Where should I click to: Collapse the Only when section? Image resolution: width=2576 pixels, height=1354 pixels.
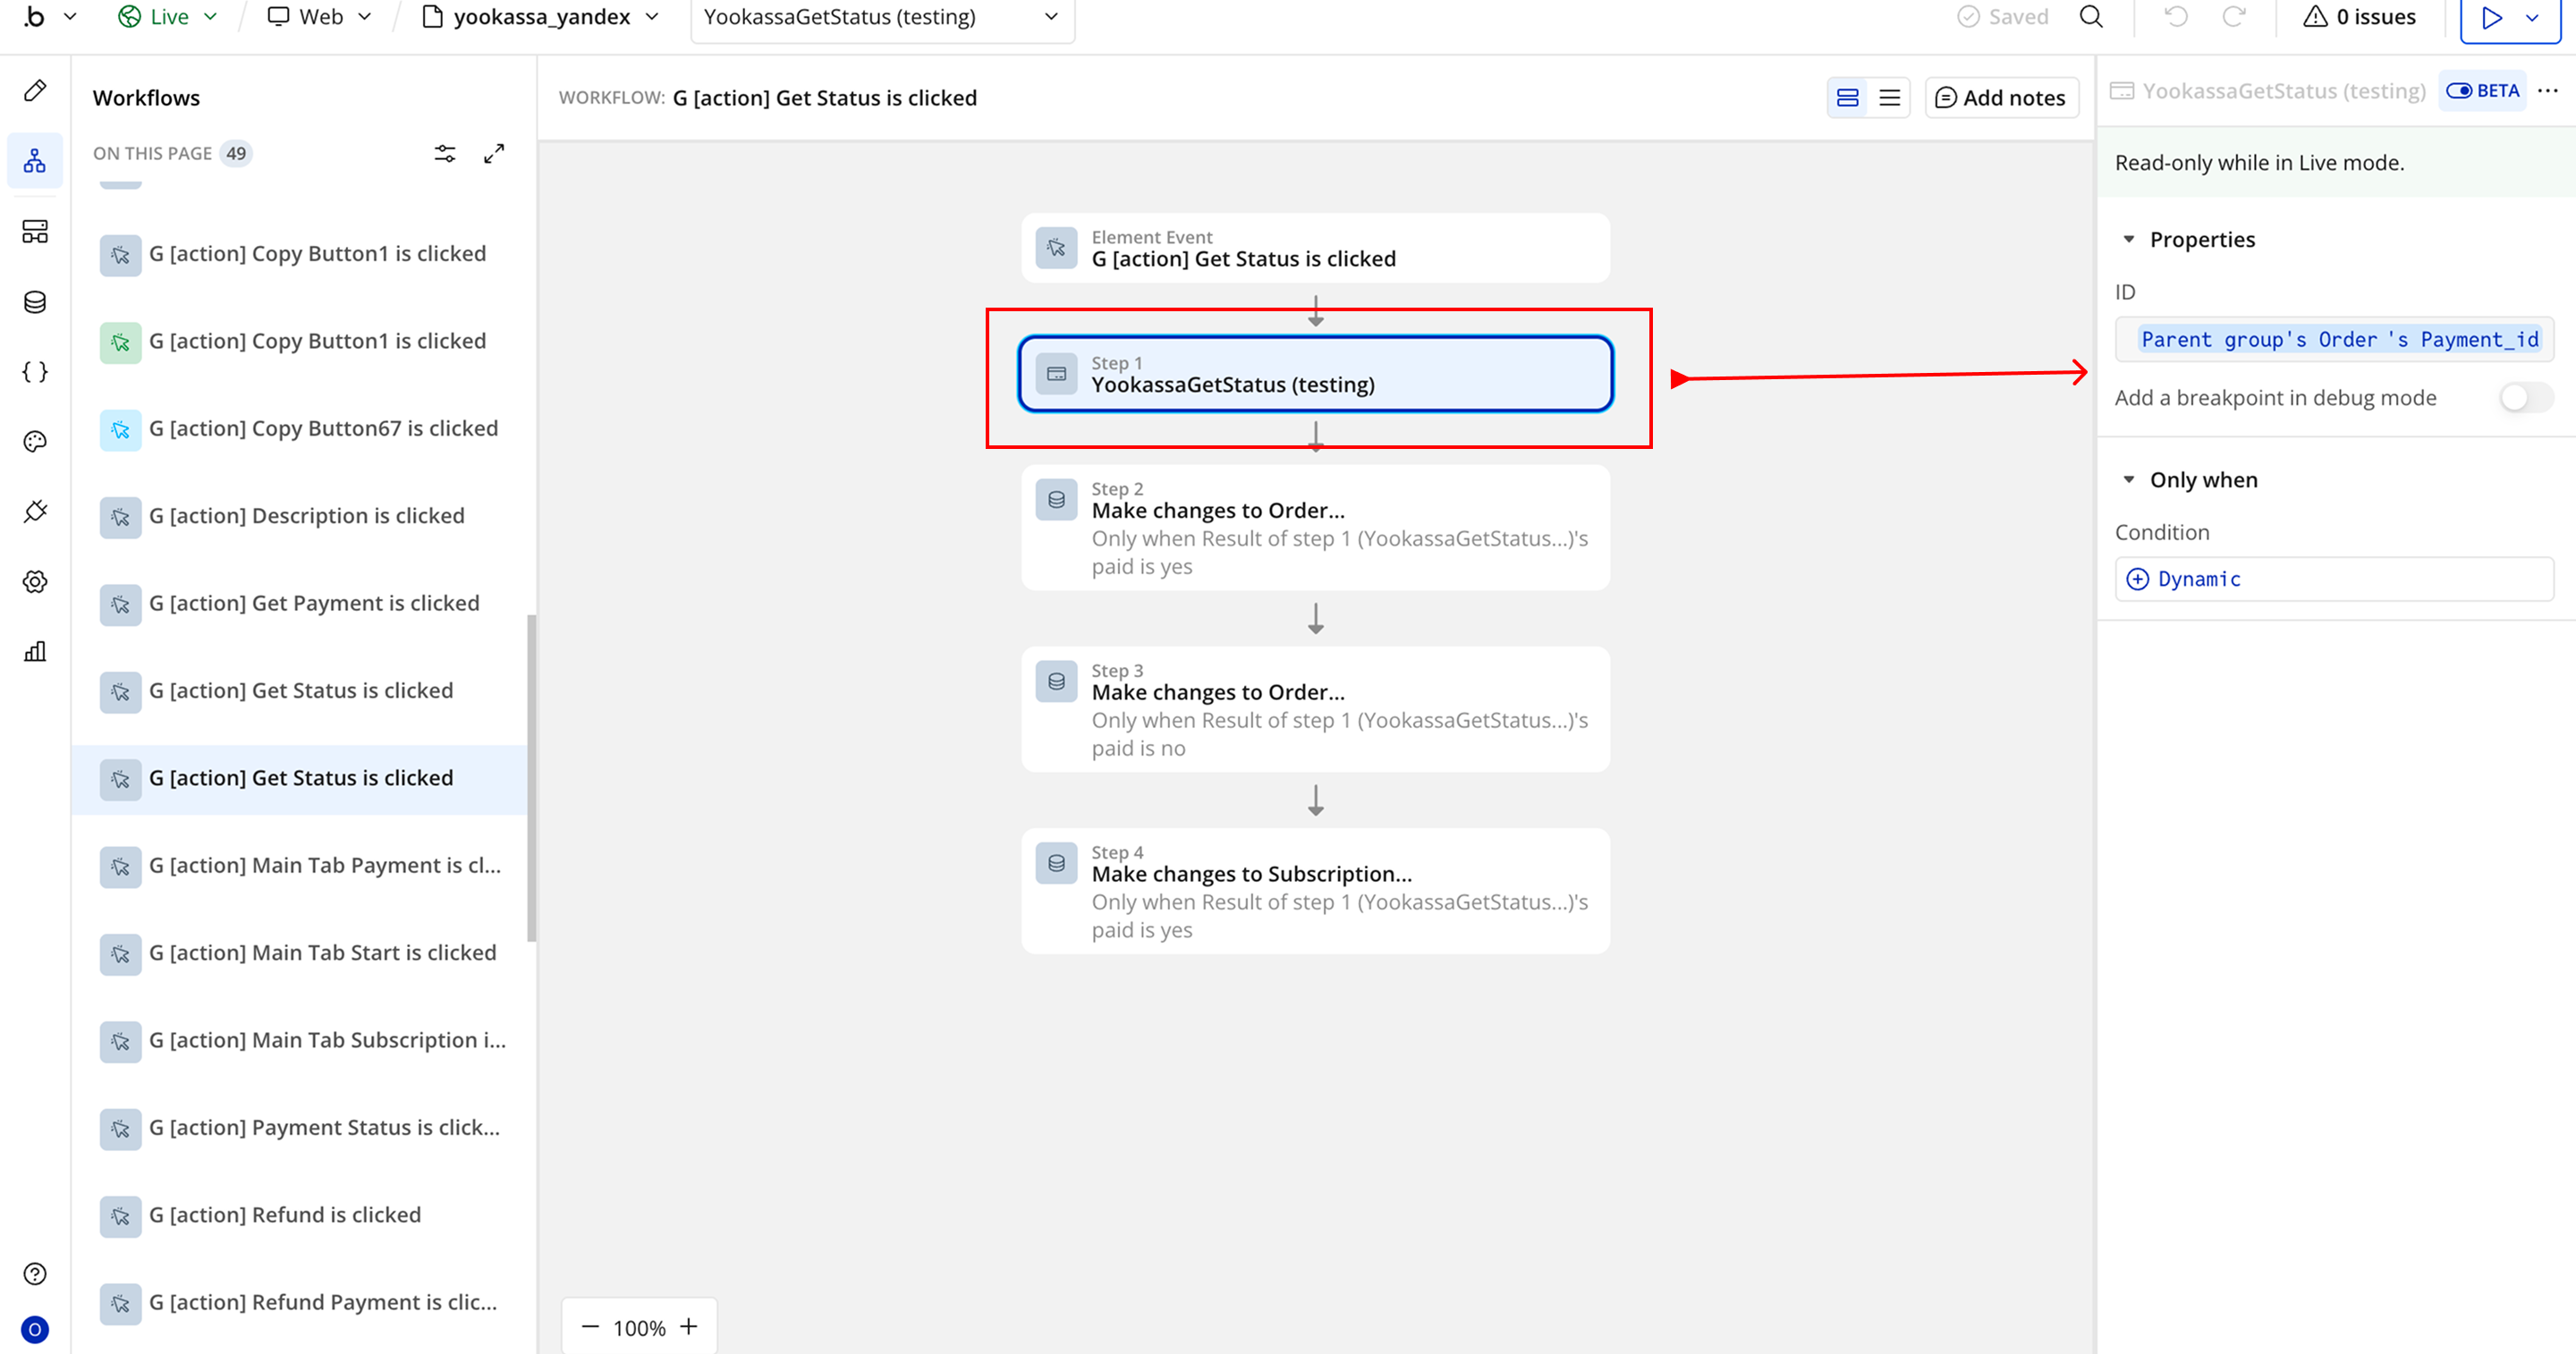pyautogui.click(x=2129, y=480)
